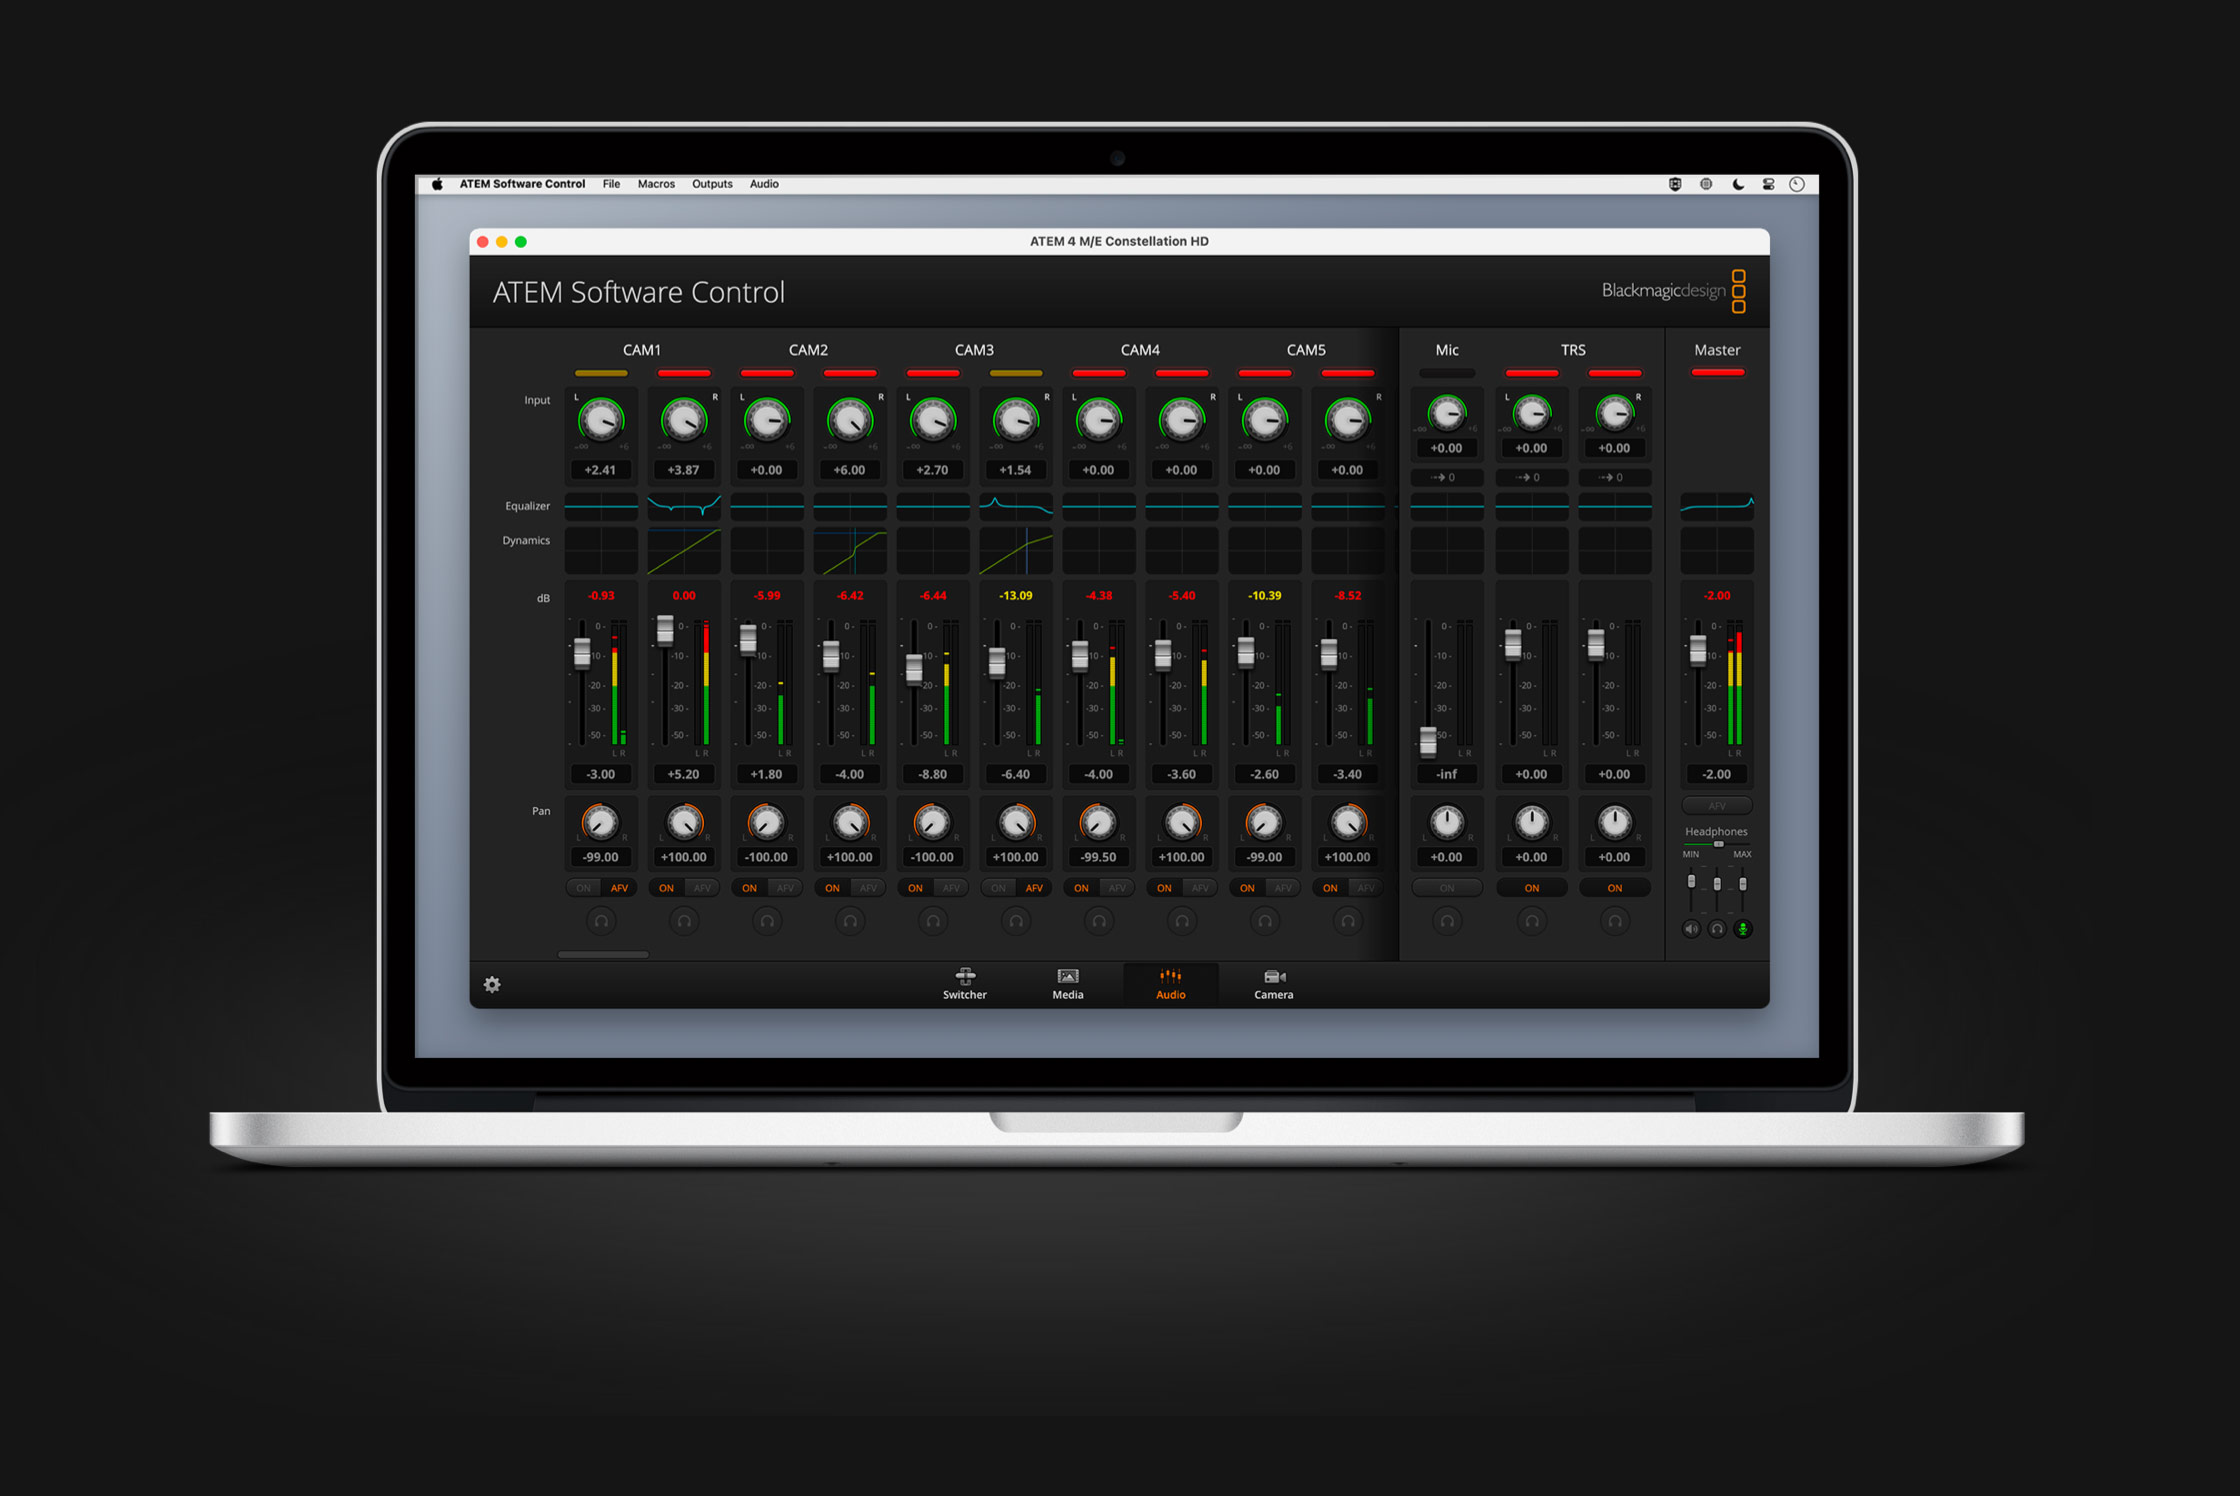This screenshot has width=2240, height=1496.
Task: Open the Macros menu
Action: click(656, 184)
